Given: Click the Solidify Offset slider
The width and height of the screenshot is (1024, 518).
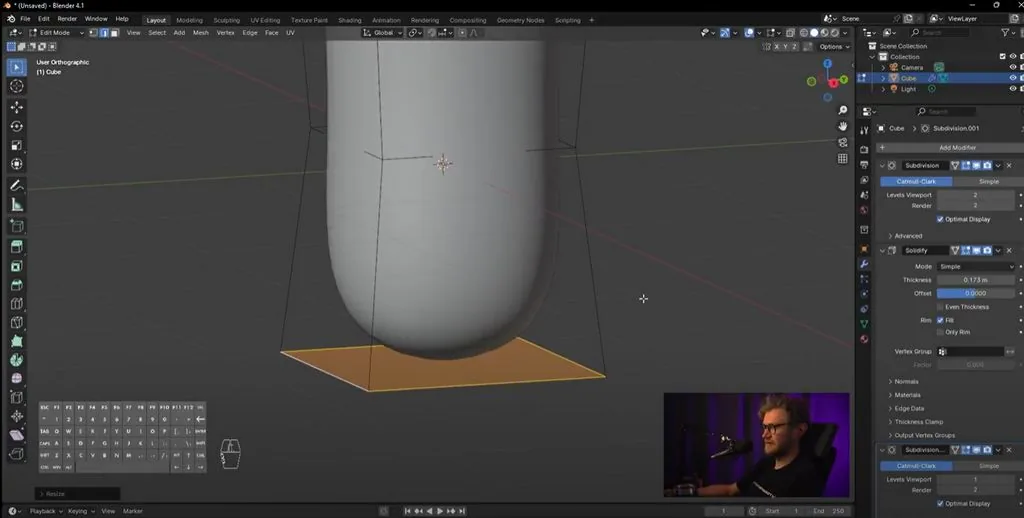Looking at the screenshot, I should click(x=976, y=293).
